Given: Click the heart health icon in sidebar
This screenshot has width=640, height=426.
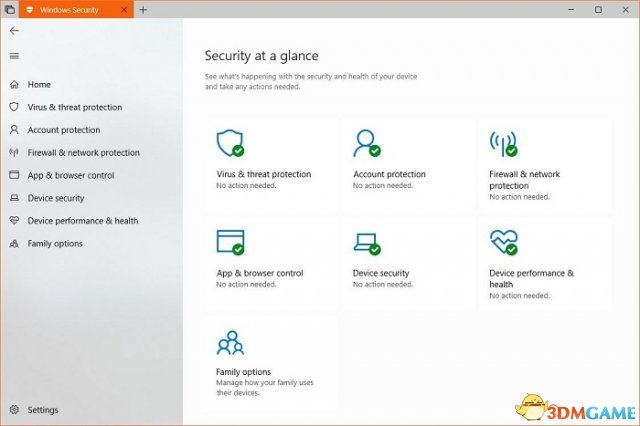Looking at the screenshot, I should point(14,220).
